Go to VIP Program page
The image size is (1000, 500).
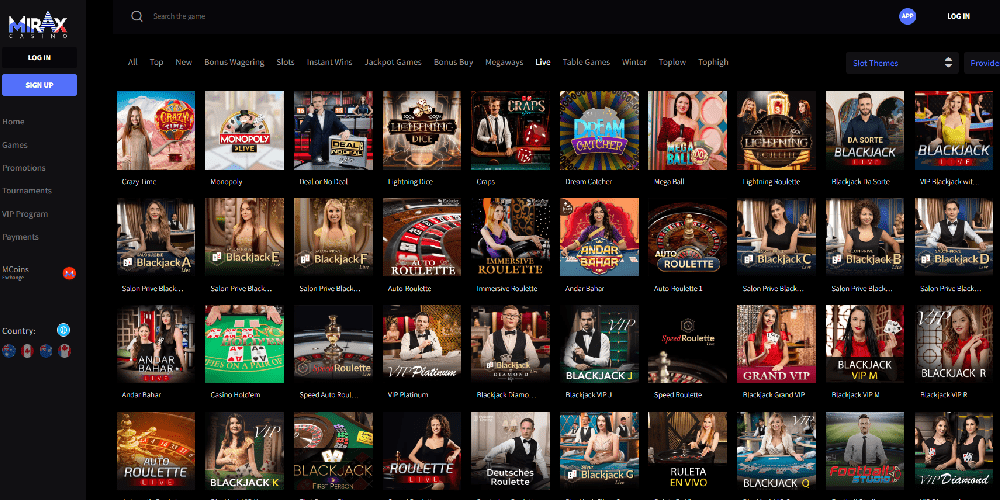[x=25, y=214]
